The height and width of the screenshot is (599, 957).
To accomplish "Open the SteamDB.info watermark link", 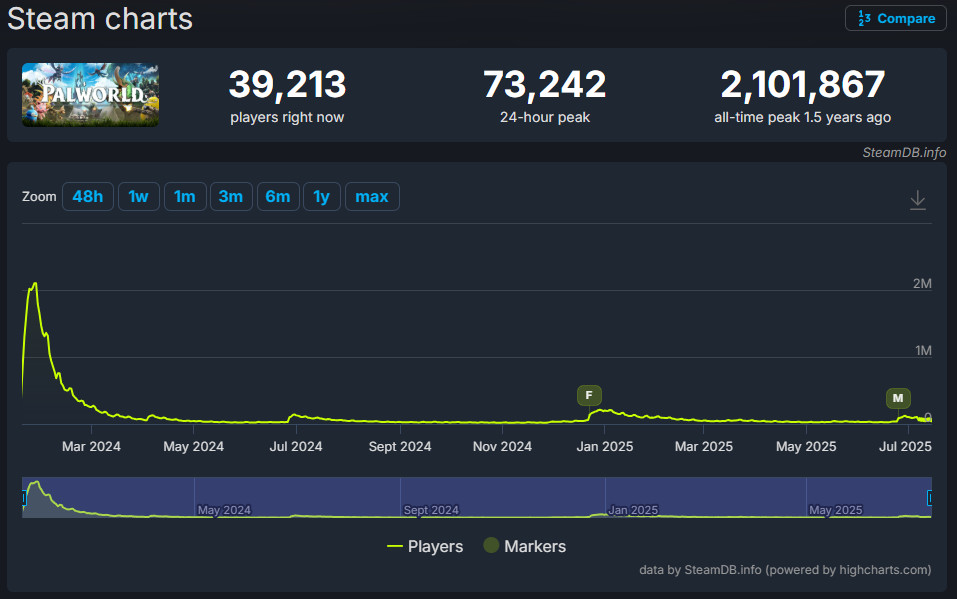I will (904, 153).
